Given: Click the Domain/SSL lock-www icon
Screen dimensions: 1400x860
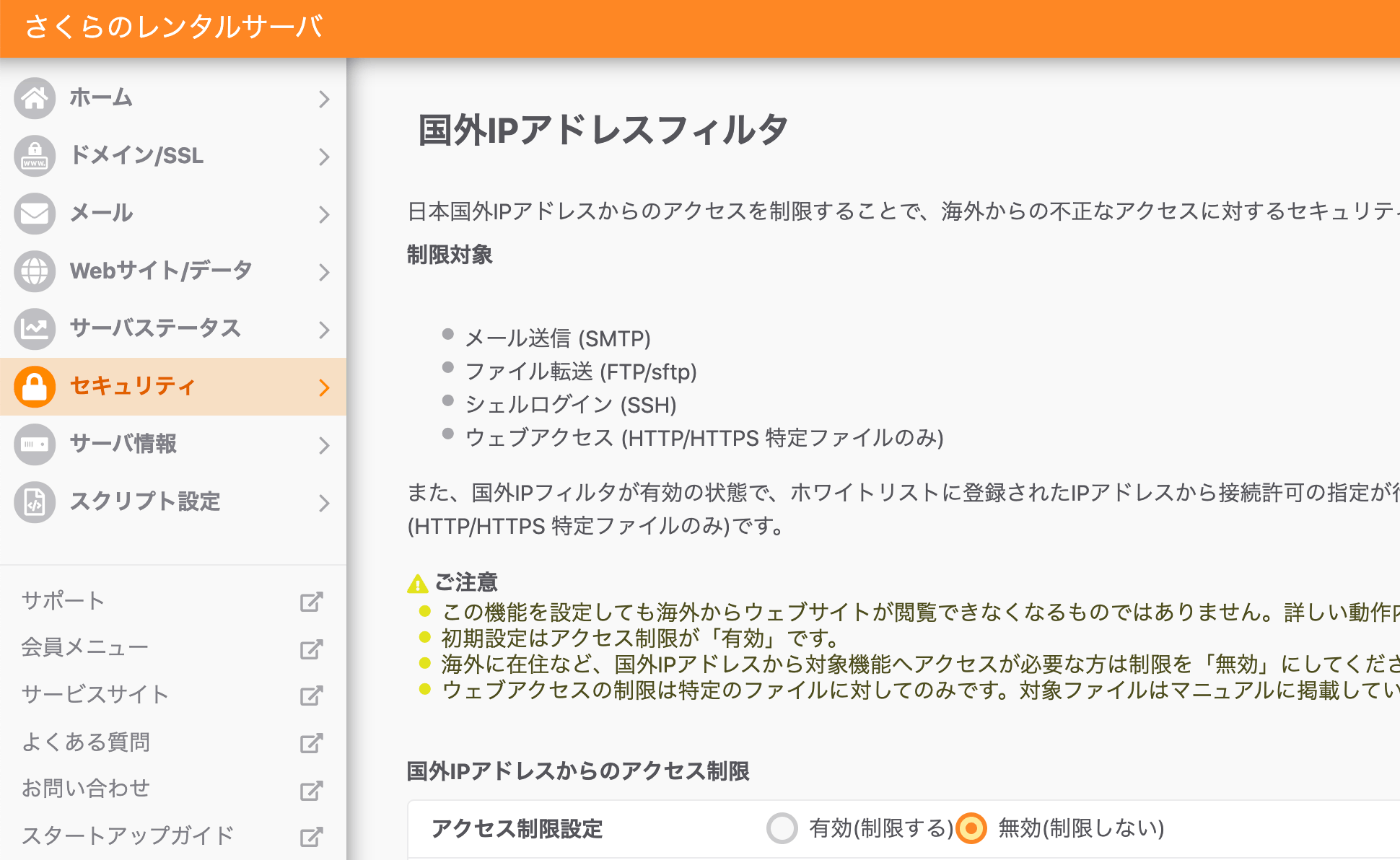Looking at the screenshot, I should pos(35,156).
